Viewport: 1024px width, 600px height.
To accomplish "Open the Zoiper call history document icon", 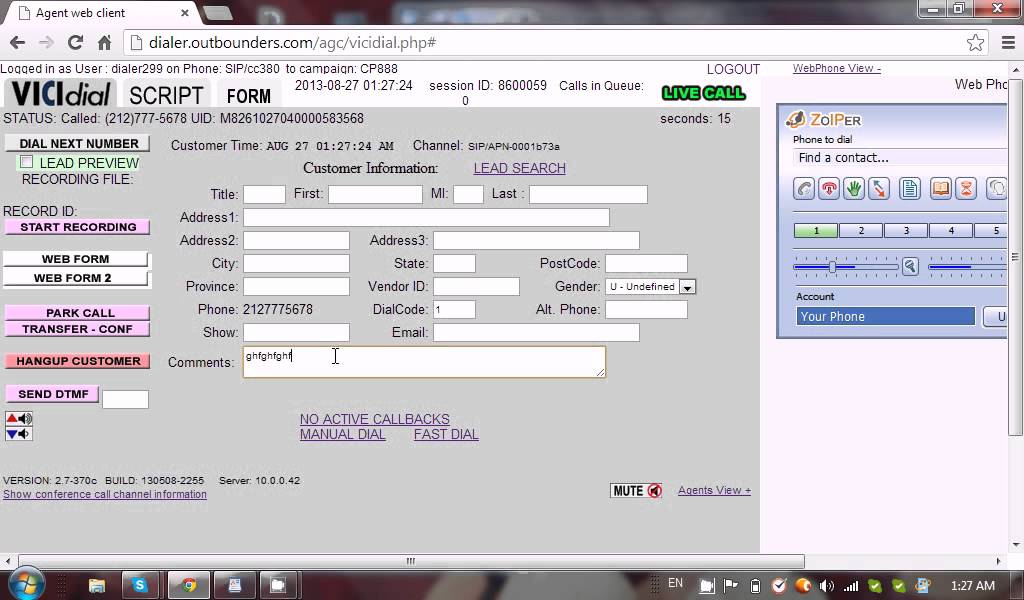I will tap(909, 189).
